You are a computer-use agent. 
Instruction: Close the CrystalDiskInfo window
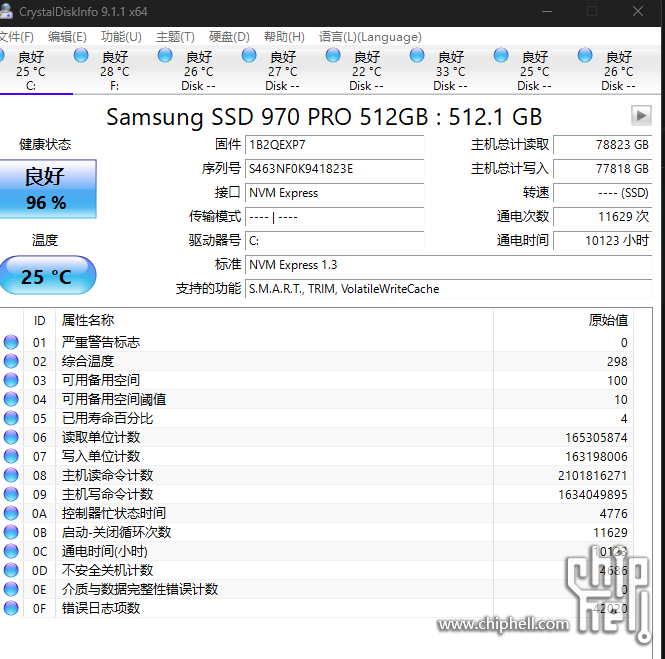point(638,11)
